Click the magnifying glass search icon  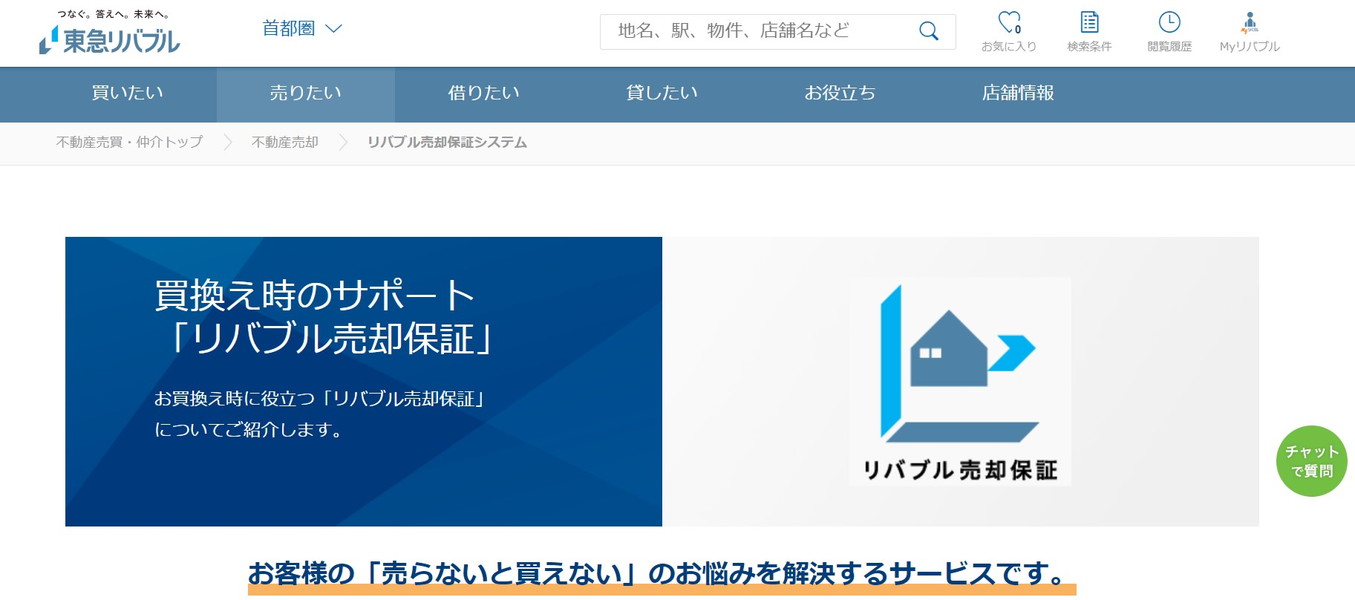927,31
